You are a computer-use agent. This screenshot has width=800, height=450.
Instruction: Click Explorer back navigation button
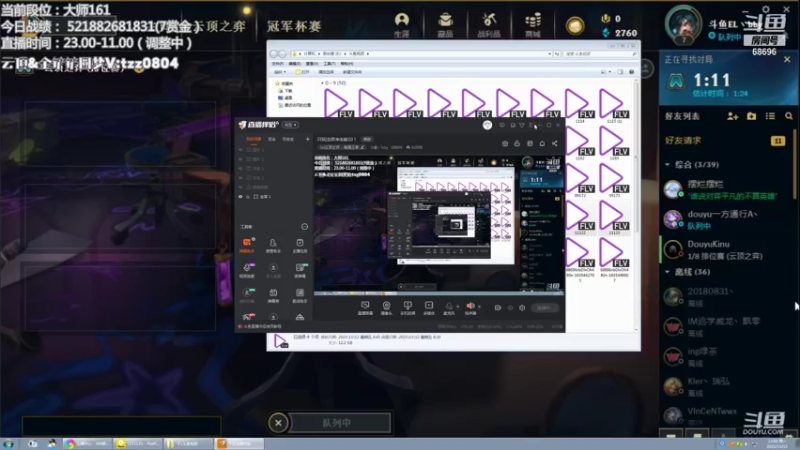coord(274,54)
